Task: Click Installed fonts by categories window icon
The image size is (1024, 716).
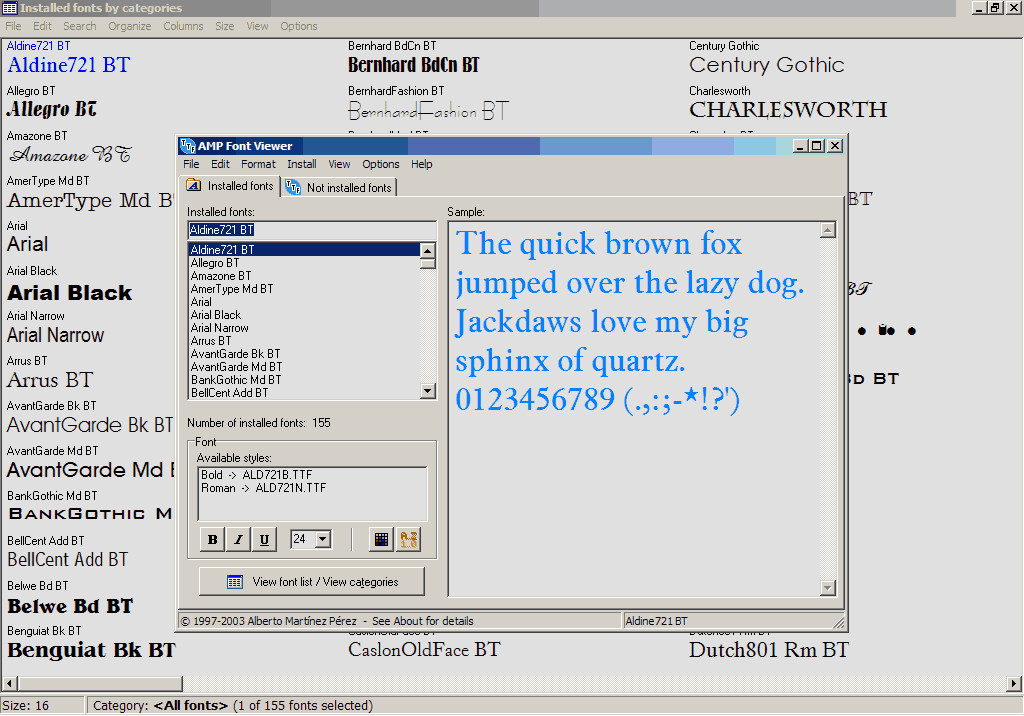Action: [9, 8]
